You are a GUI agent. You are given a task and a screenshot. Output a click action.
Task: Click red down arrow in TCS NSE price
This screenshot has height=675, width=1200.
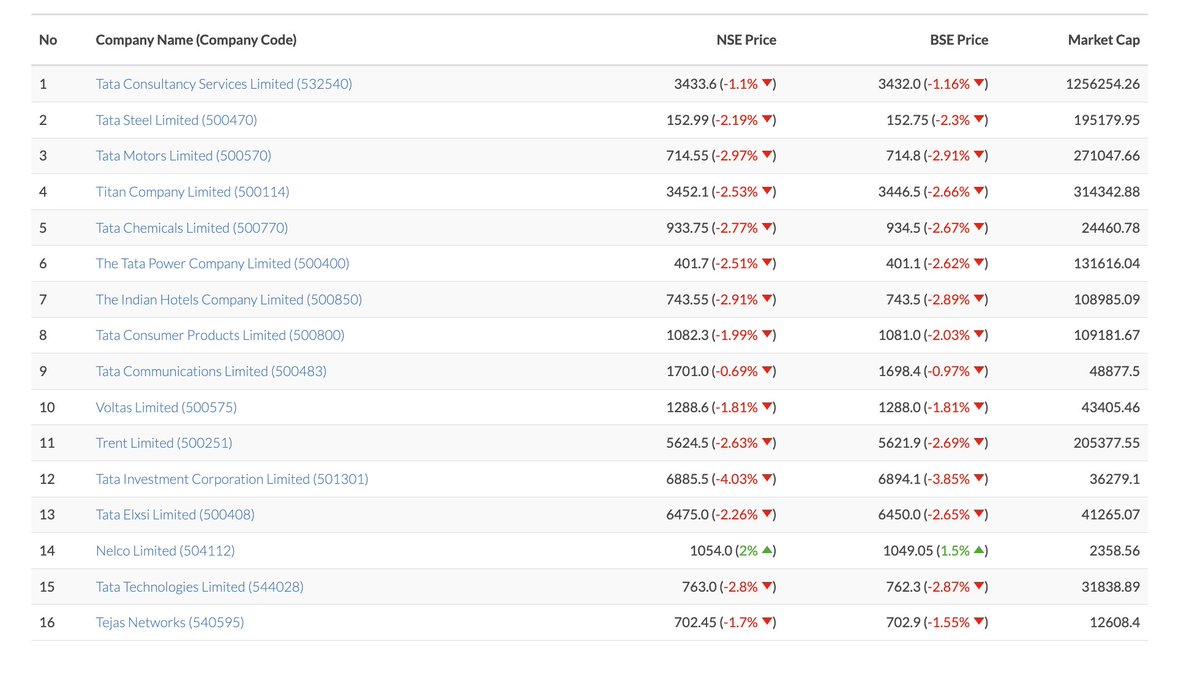(x=767, y=84)
